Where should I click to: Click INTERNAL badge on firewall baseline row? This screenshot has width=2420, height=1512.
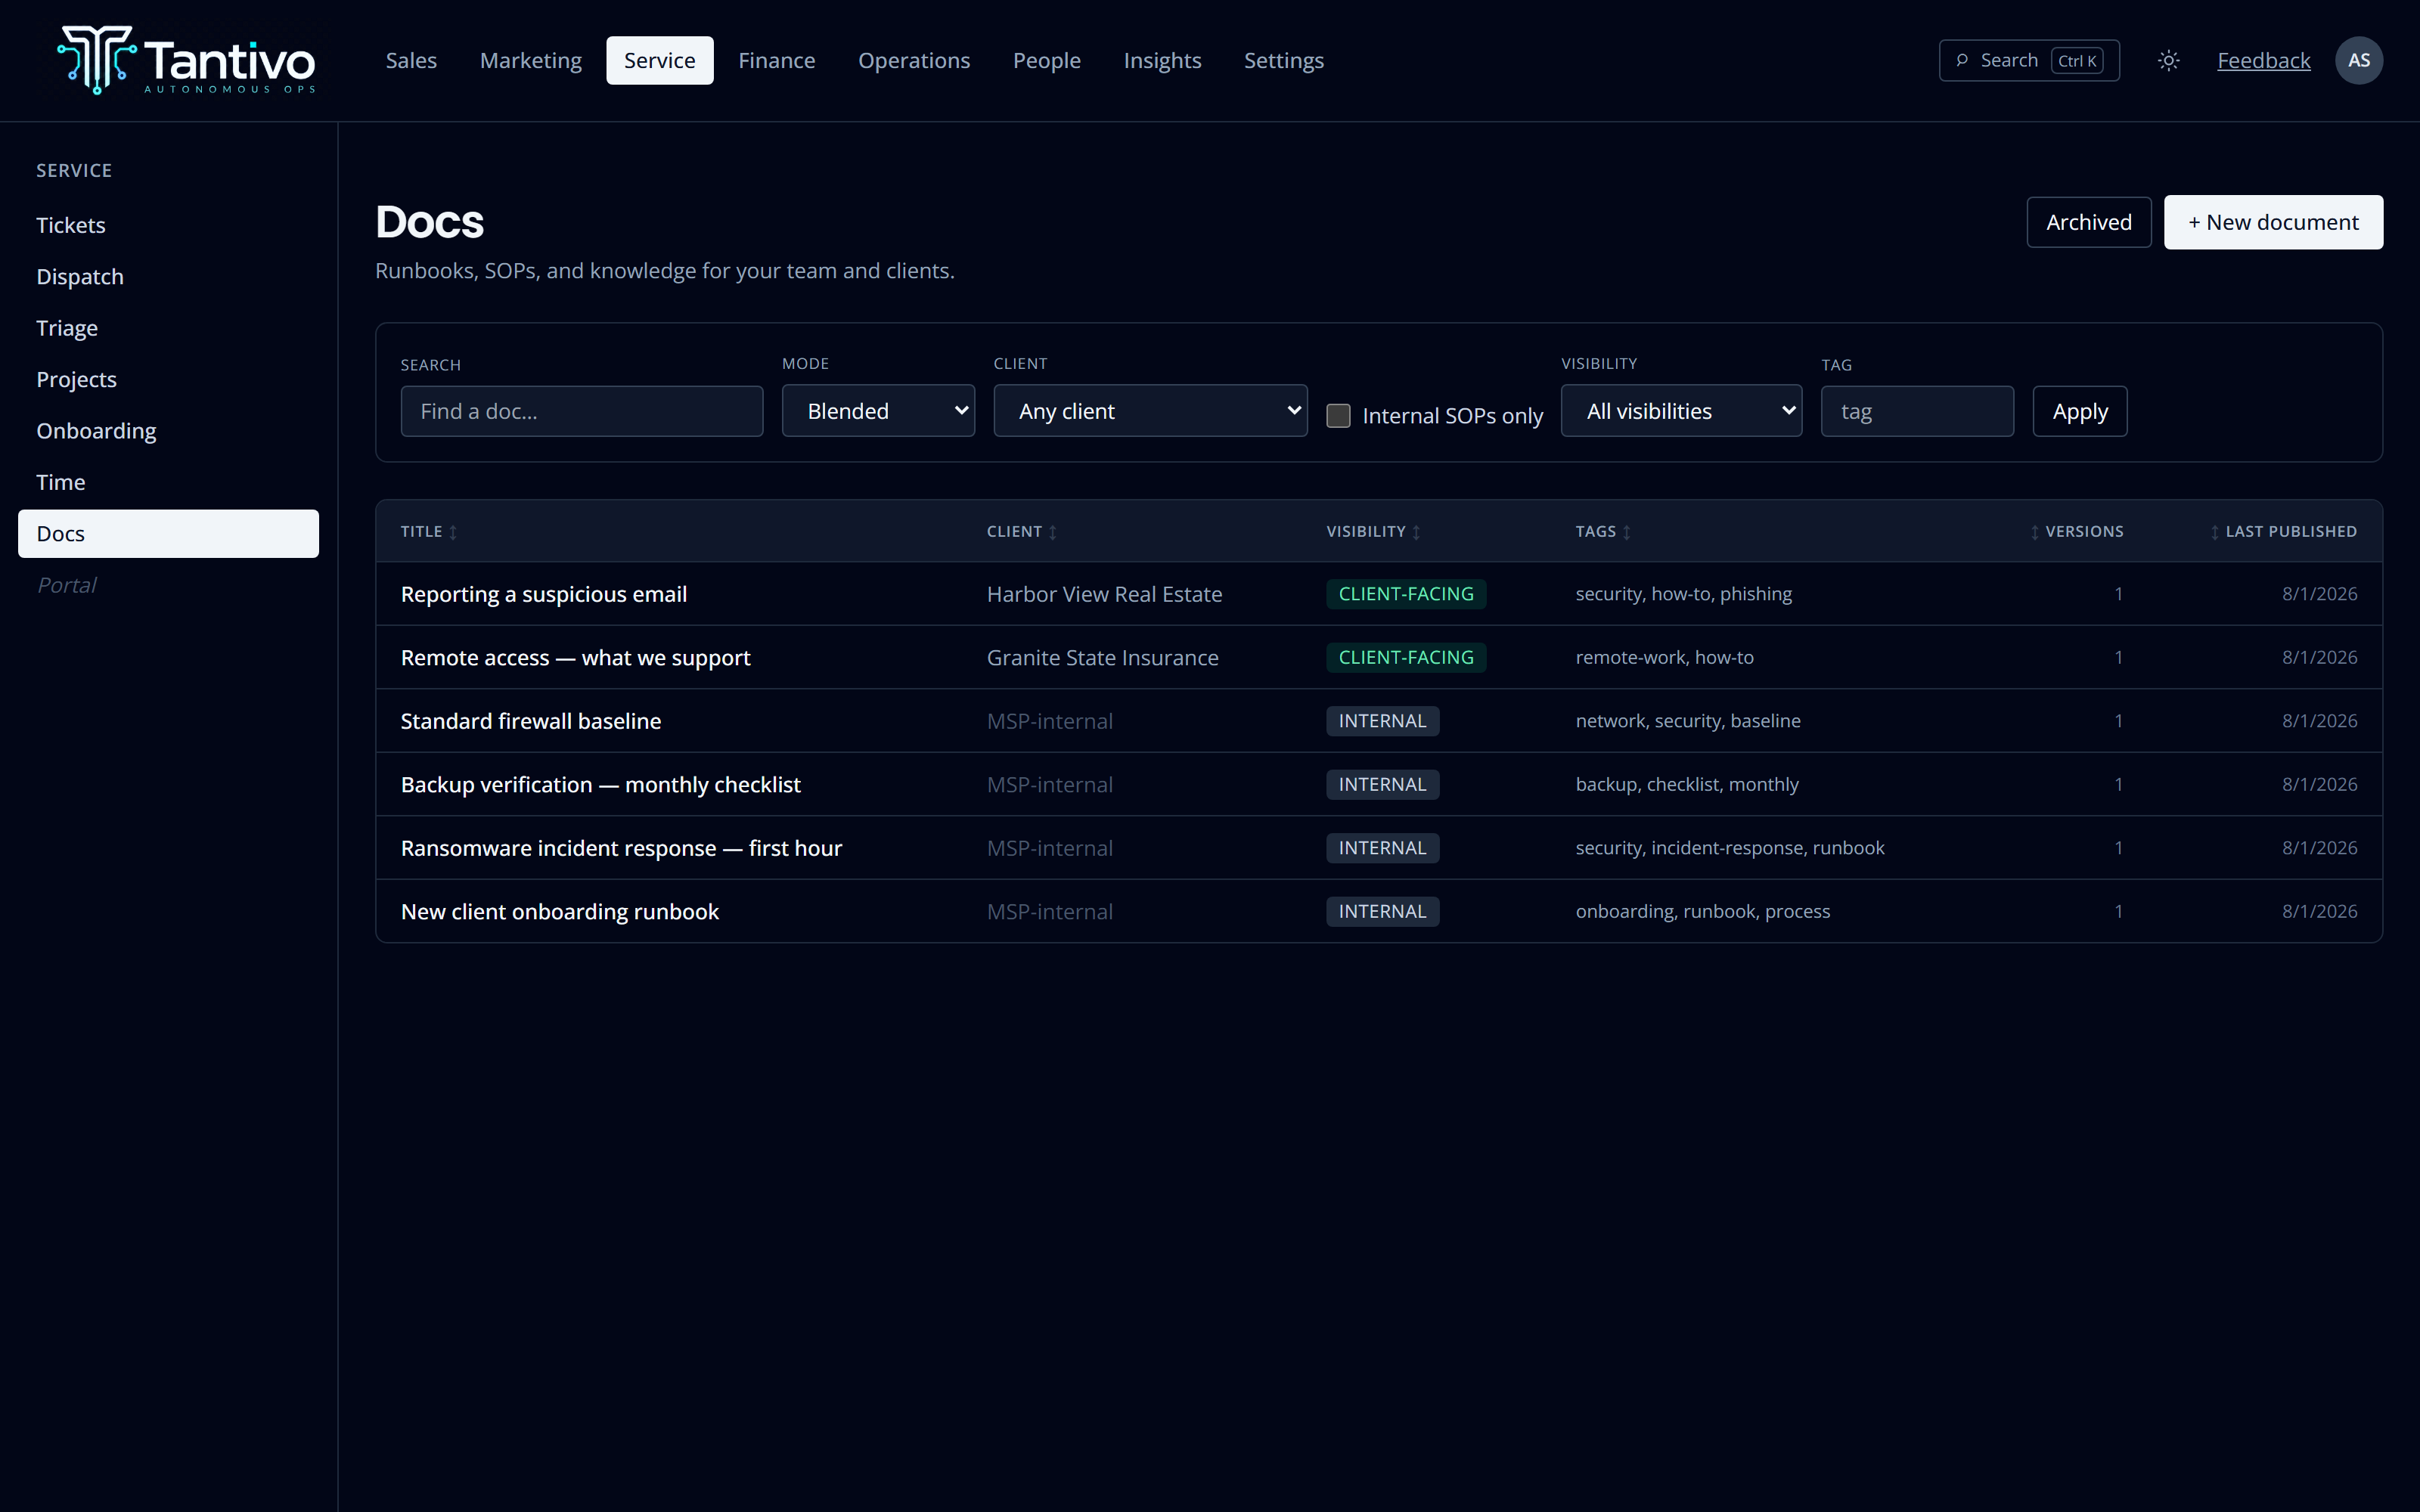point(1382,721)
